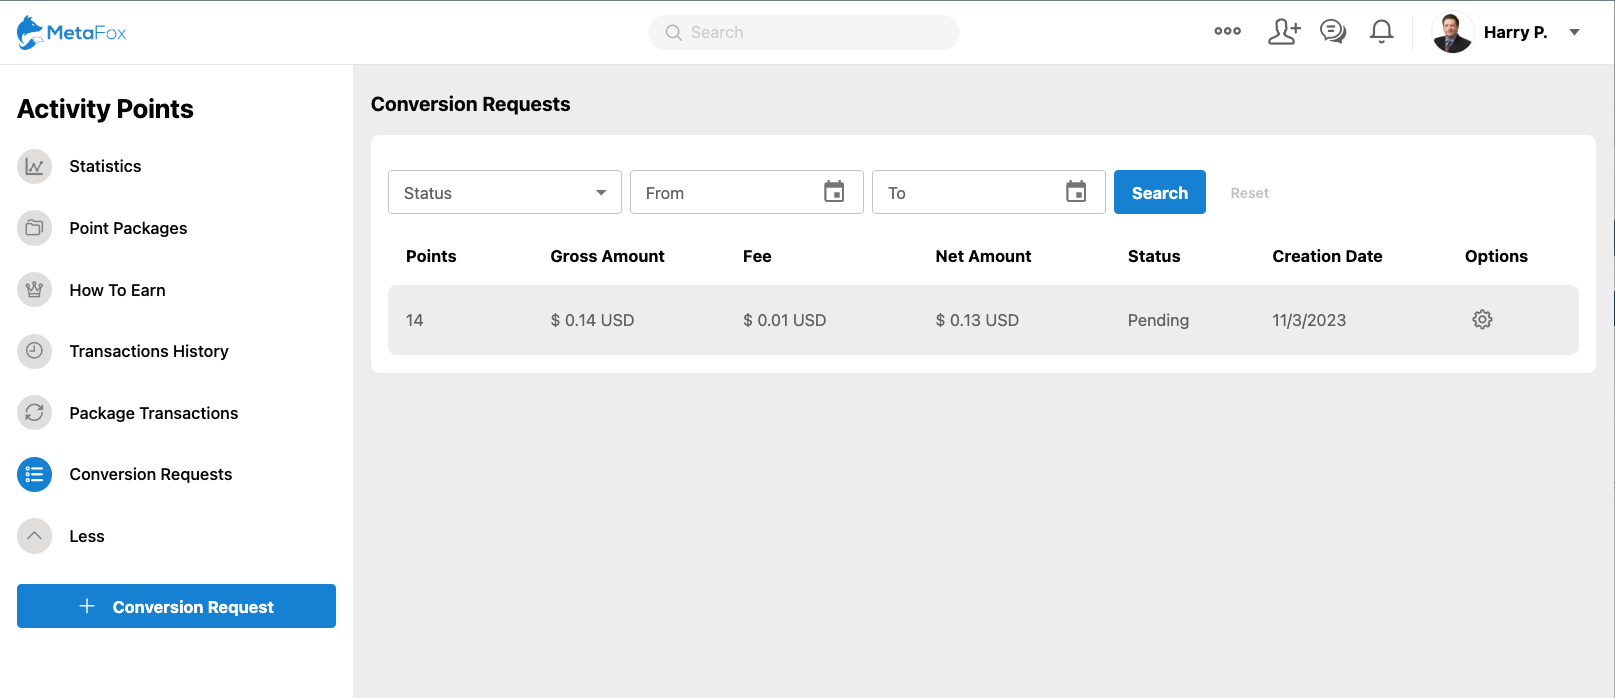
Task: Open Point Packages in the sidebar
Action: tap(128, 228)
